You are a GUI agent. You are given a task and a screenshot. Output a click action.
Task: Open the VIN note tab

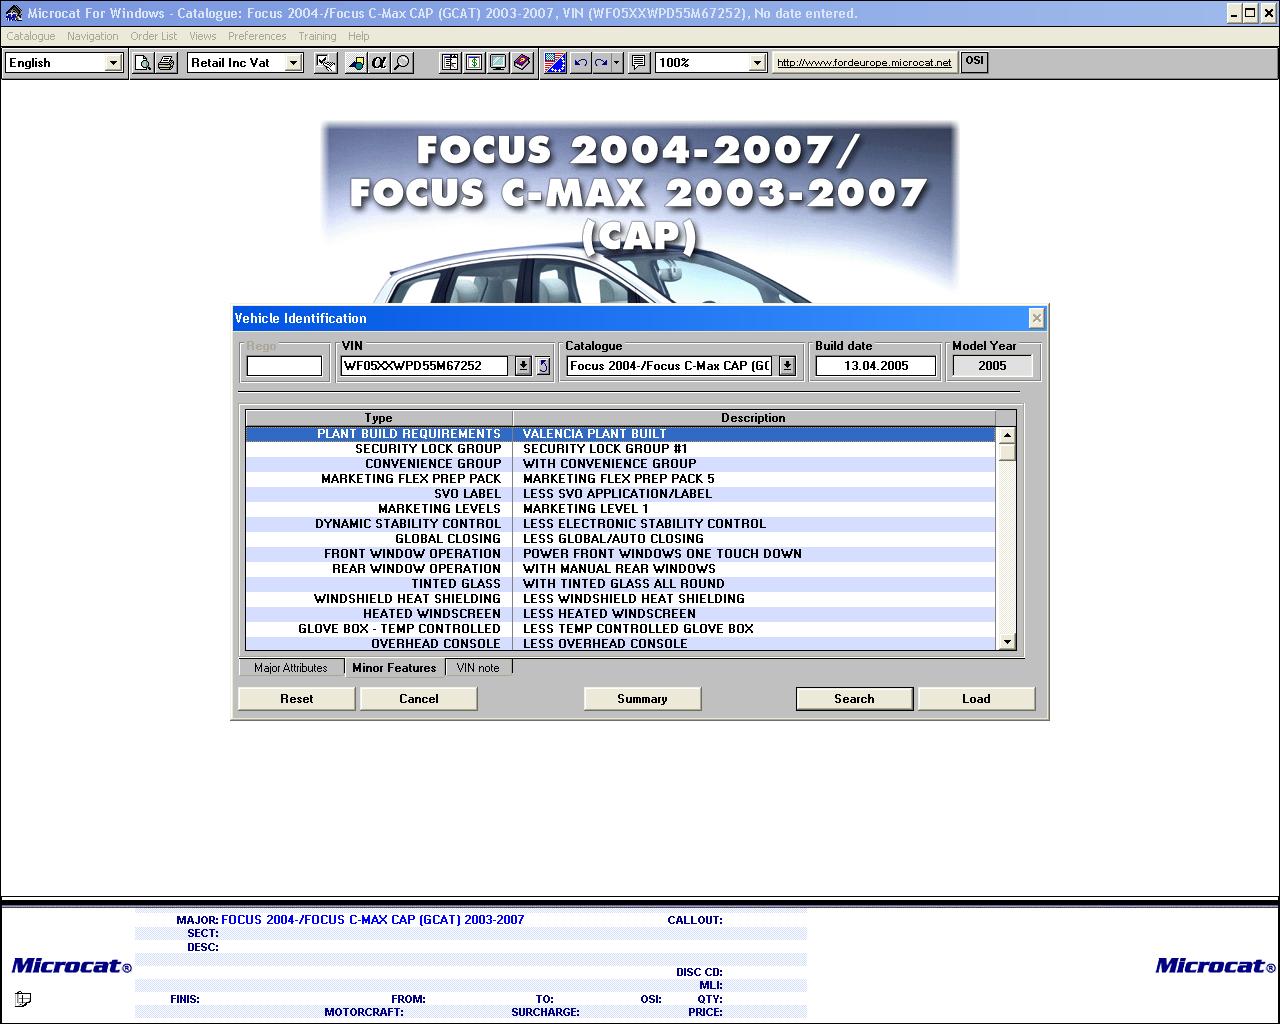click(x=478, y=668)
